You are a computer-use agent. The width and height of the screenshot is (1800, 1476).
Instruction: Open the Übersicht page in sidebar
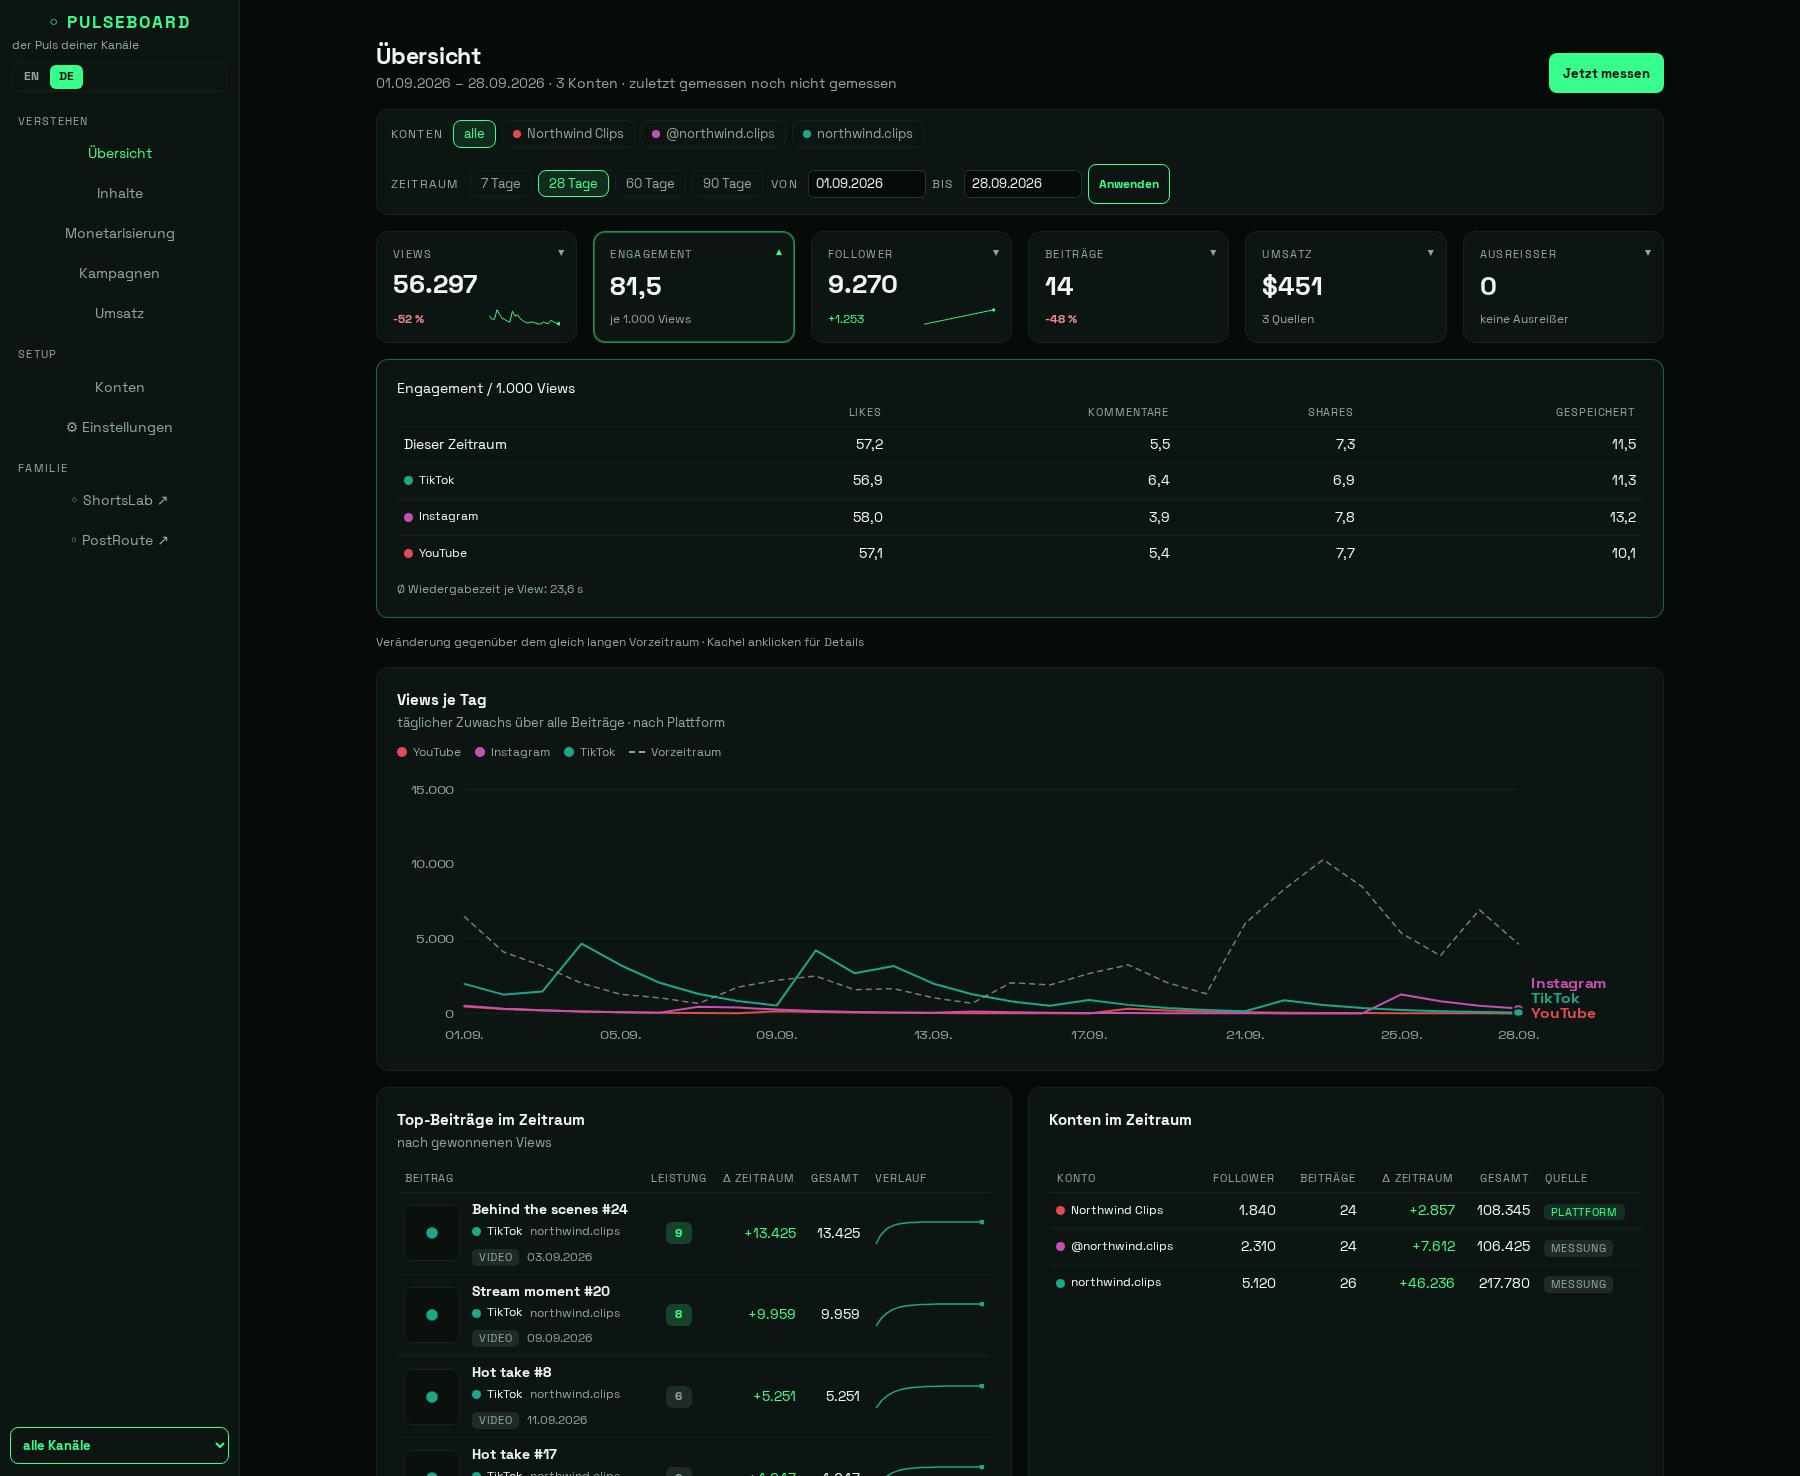point(119,153)
